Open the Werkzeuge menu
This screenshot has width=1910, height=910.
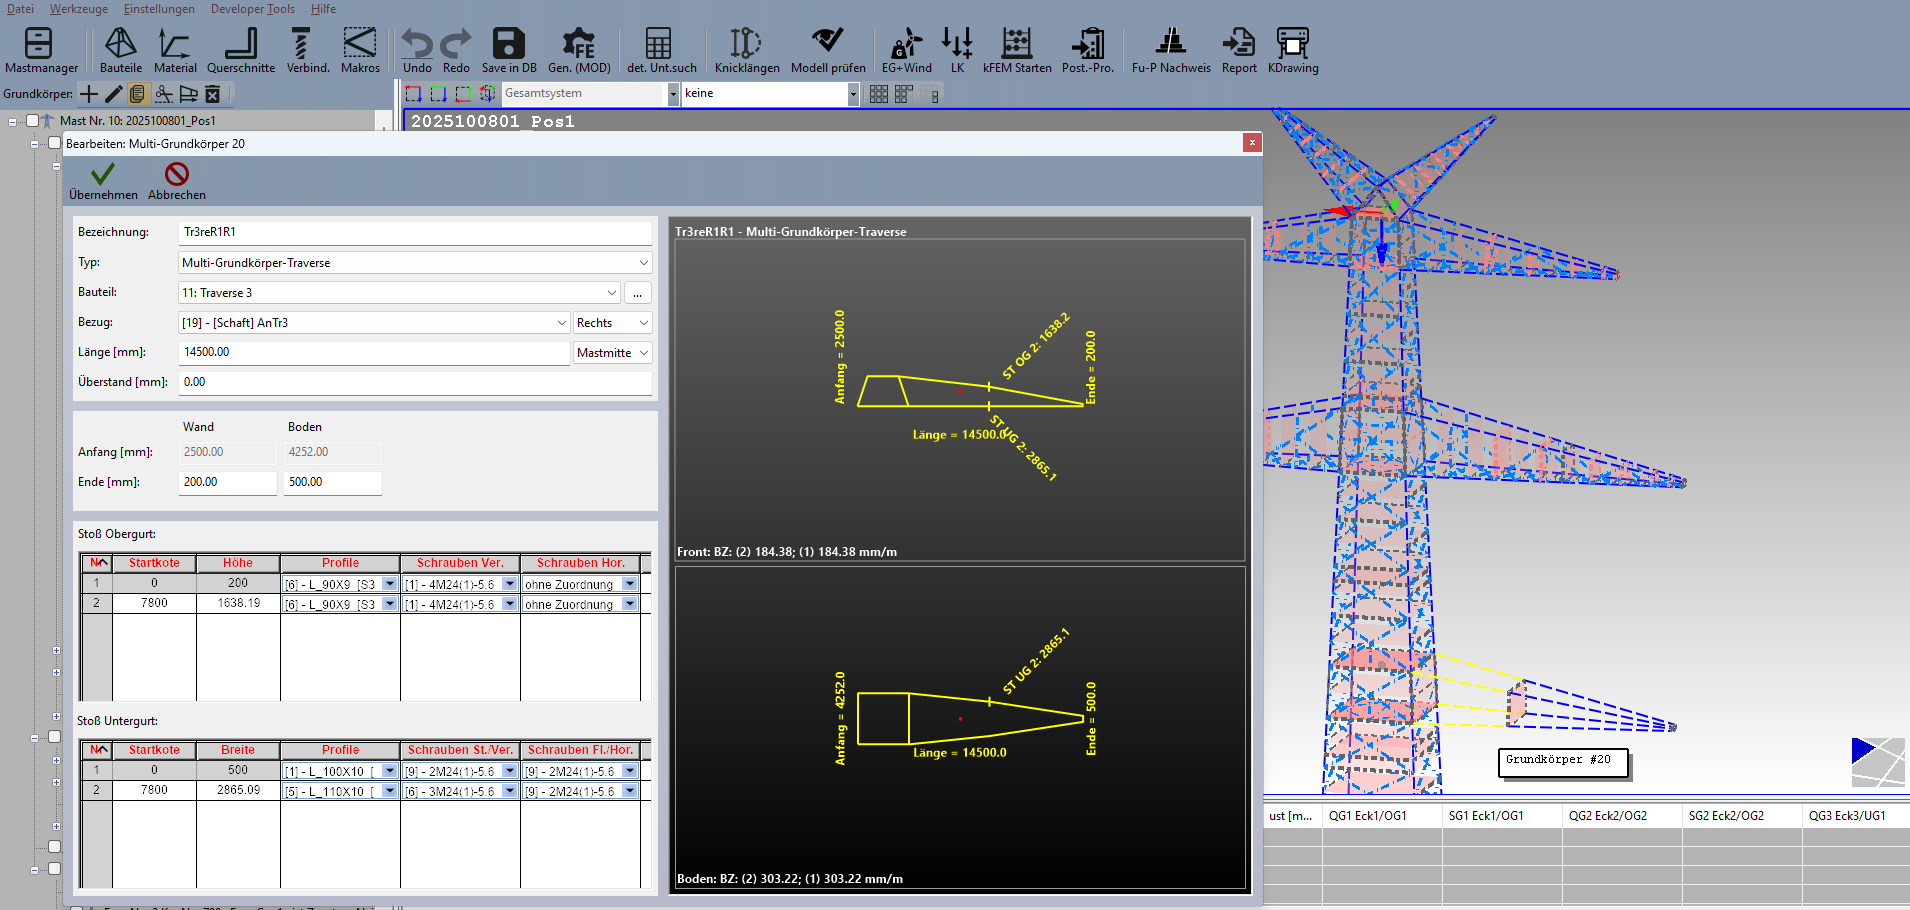click(x=79, y=9)
